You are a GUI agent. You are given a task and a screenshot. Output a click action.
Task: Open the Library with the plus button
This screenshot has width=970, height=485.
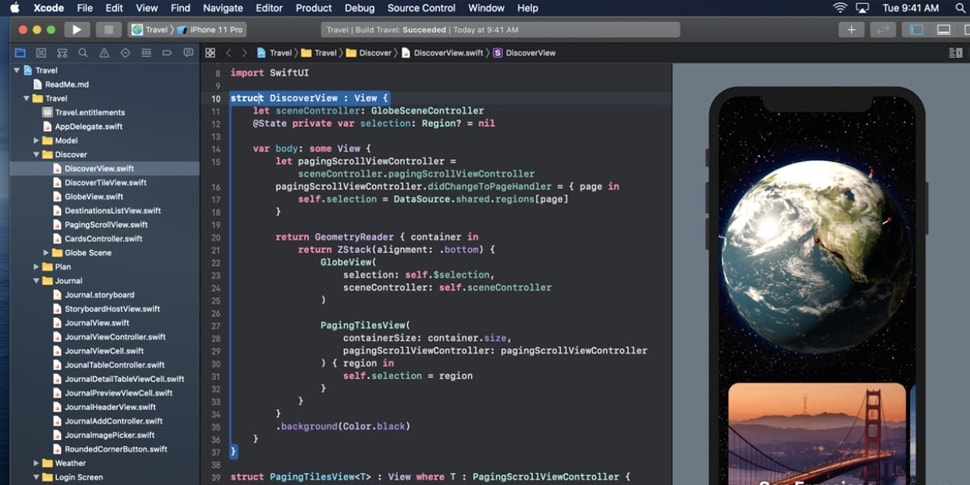(851, 30)
